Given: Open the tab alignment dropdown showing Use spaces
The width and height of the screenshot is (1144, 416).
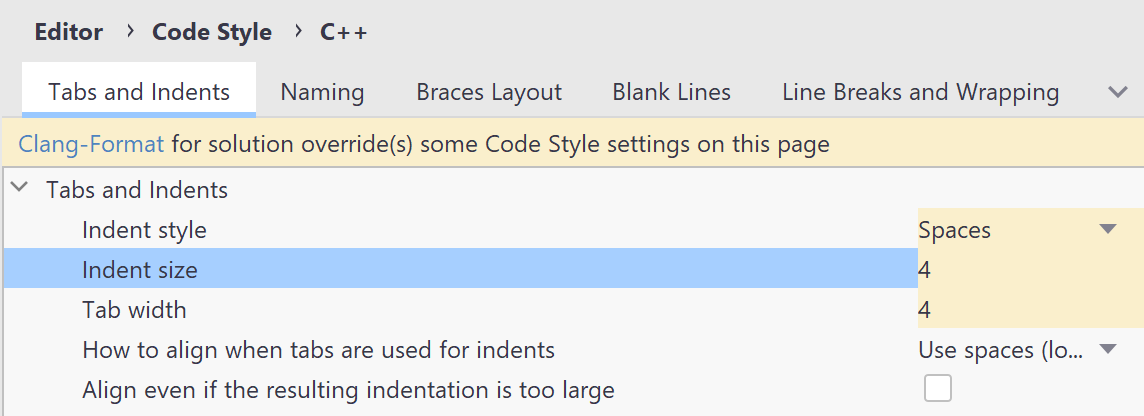Looking at the screenshot, I should (x=1016, y=350).
